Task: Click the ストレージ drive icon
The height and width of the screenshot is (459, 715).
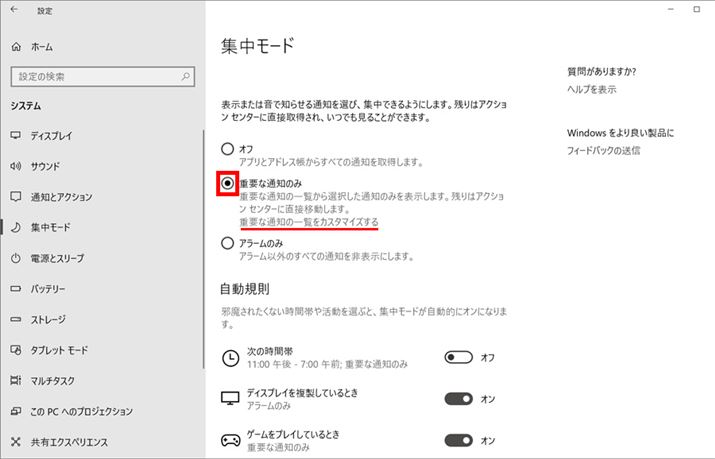Action: (x=16, y=319)
